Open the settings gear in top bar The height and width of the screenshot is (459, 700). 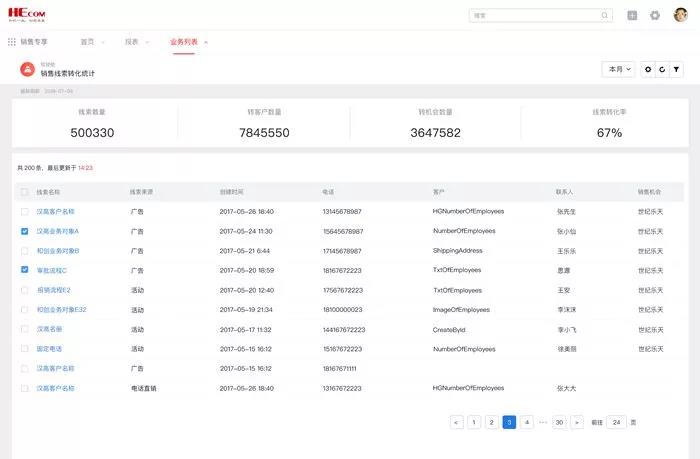[655, 15]
